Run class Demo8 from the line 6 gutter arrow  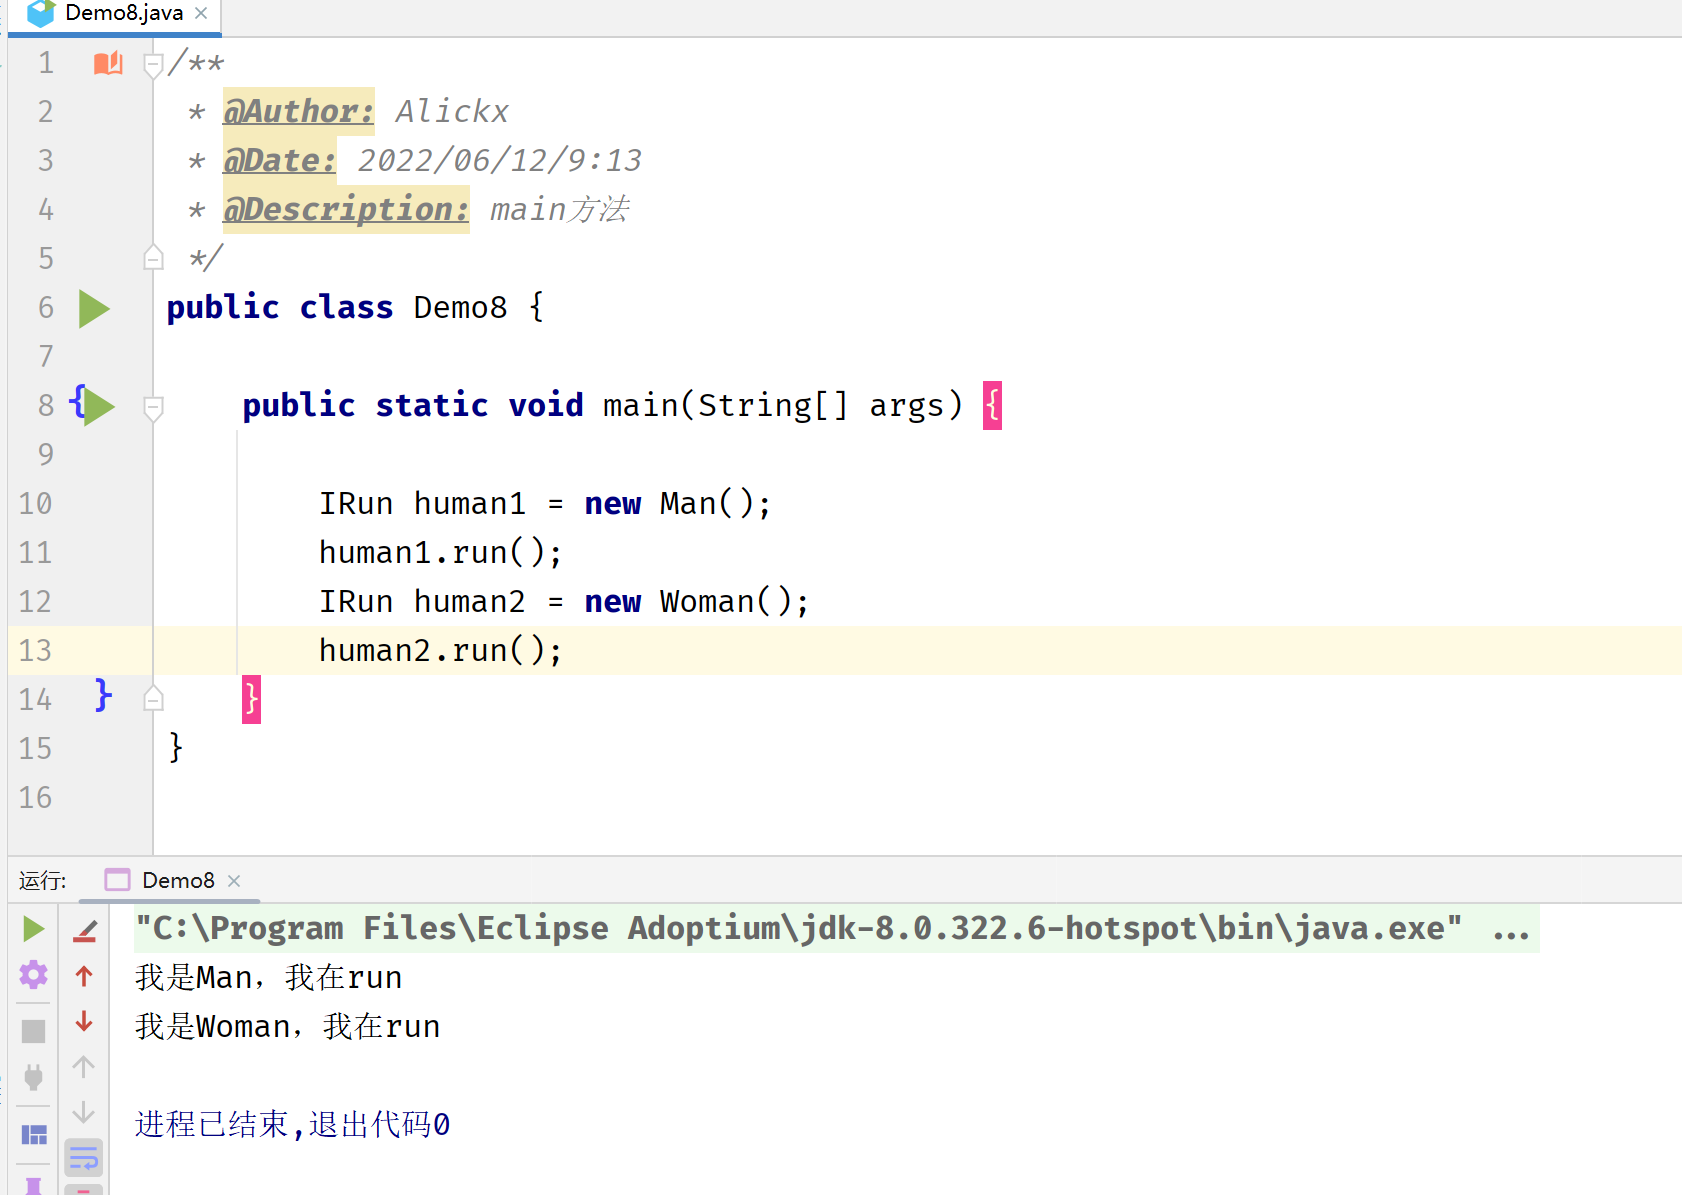click(94, 309)
